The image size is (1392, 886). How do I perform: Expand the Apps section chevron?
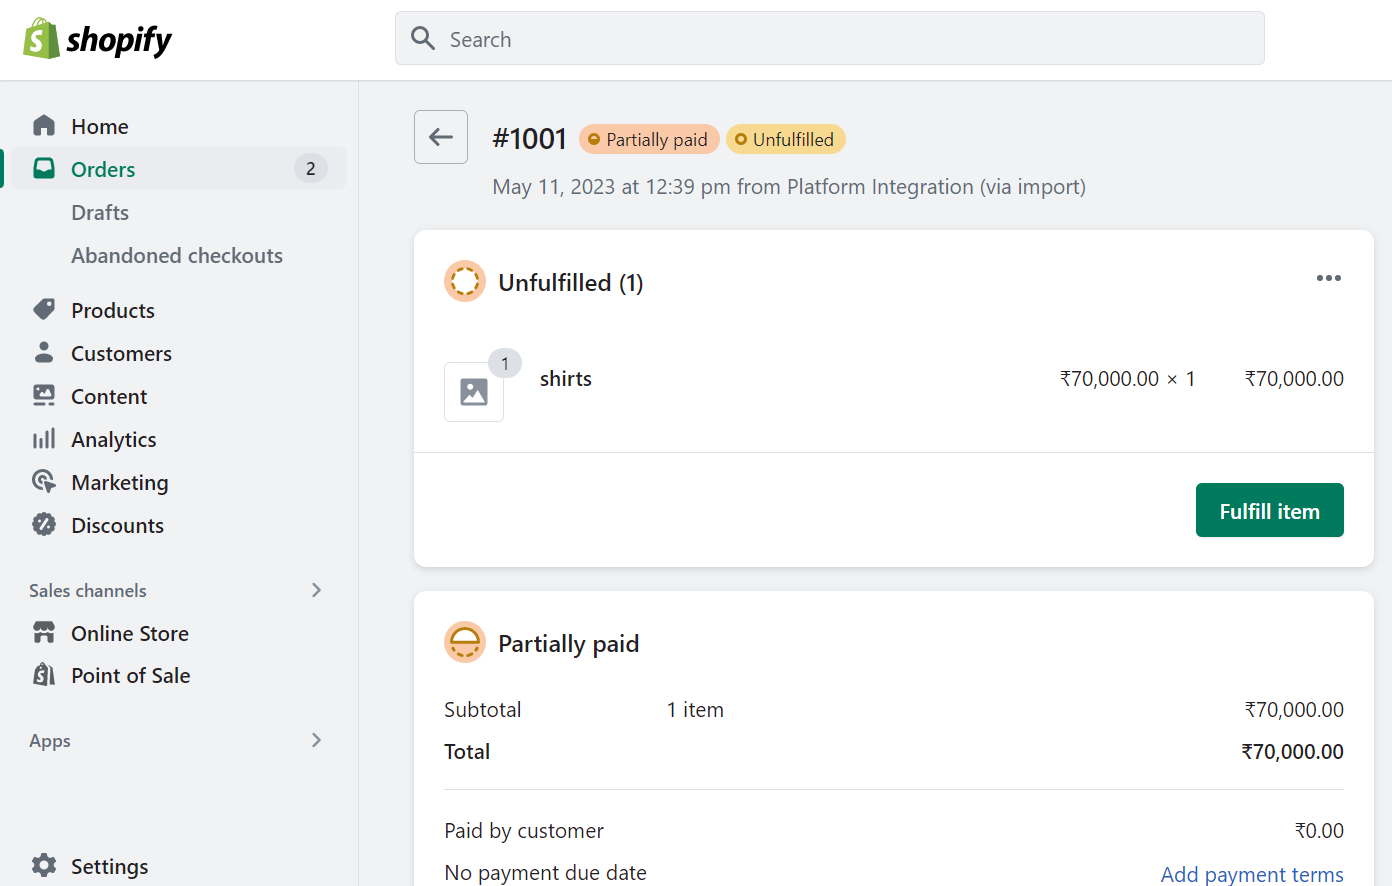pos(316,740)
